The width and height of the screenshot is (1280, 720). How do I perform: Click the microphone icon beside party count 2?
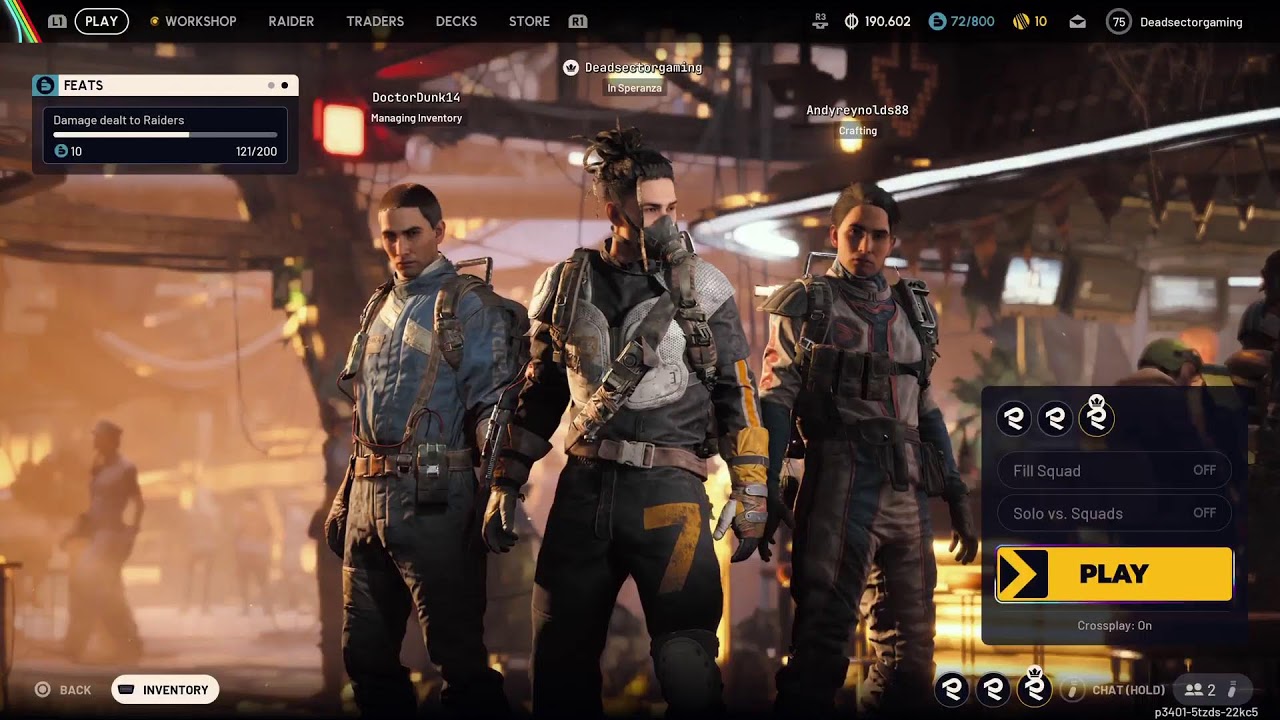(x=1232, y=689)
